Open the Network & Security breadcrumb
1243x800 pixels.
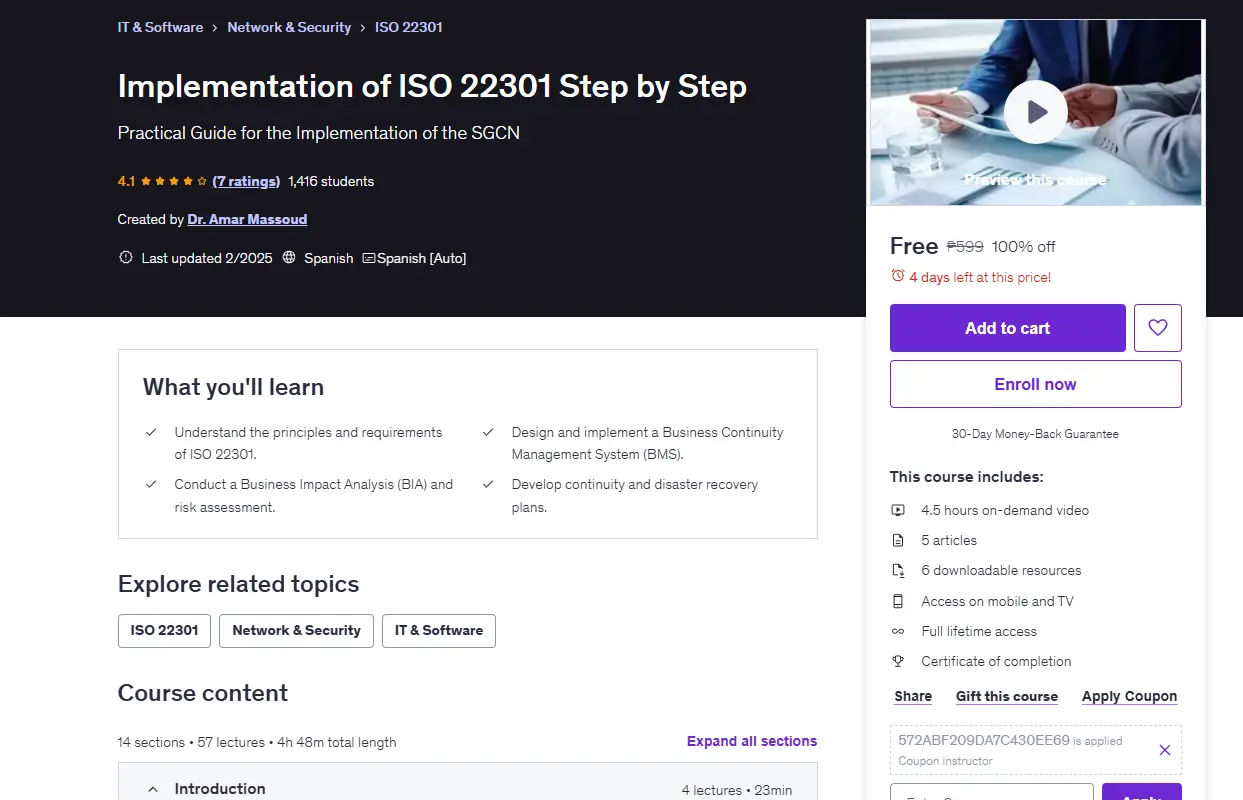(289, 27)
